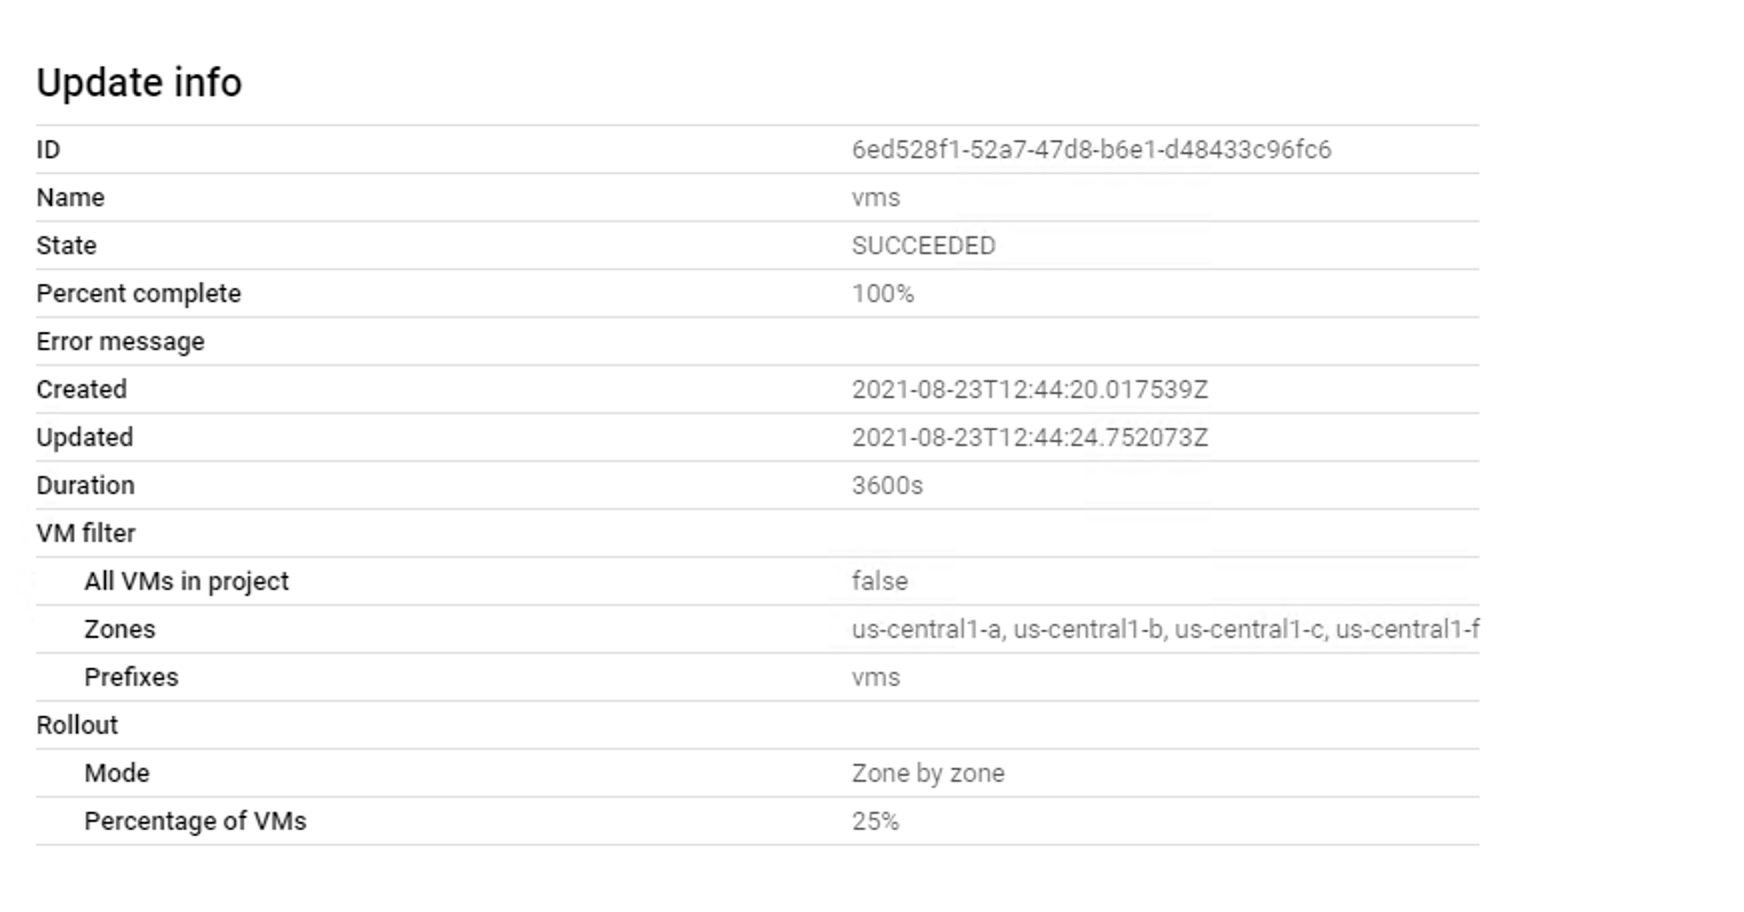Click the Name value vms
Viewport: 1744px width, 912px height.
(x=876, y=198)
